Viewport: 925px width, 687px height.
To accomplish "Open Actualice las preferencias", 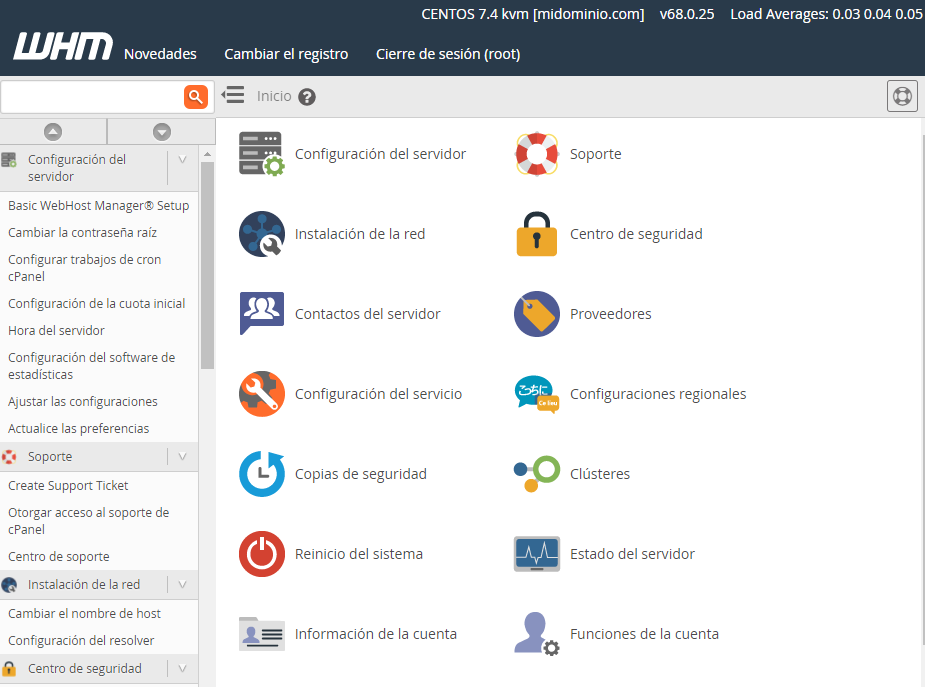I will pyautogui.click(x=78, y=429).
